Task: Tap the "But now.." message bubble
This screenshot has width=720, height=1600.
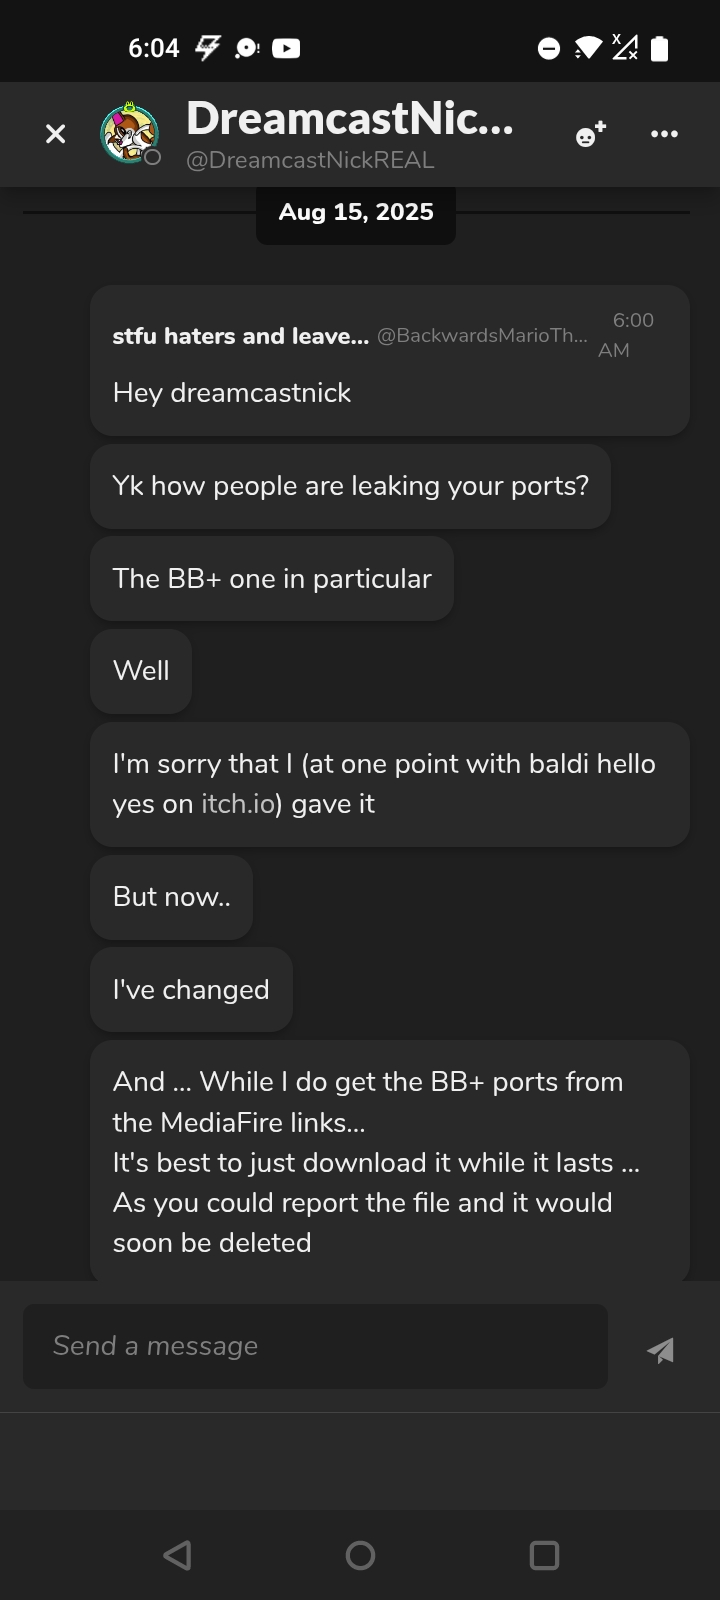Action: 172,897
